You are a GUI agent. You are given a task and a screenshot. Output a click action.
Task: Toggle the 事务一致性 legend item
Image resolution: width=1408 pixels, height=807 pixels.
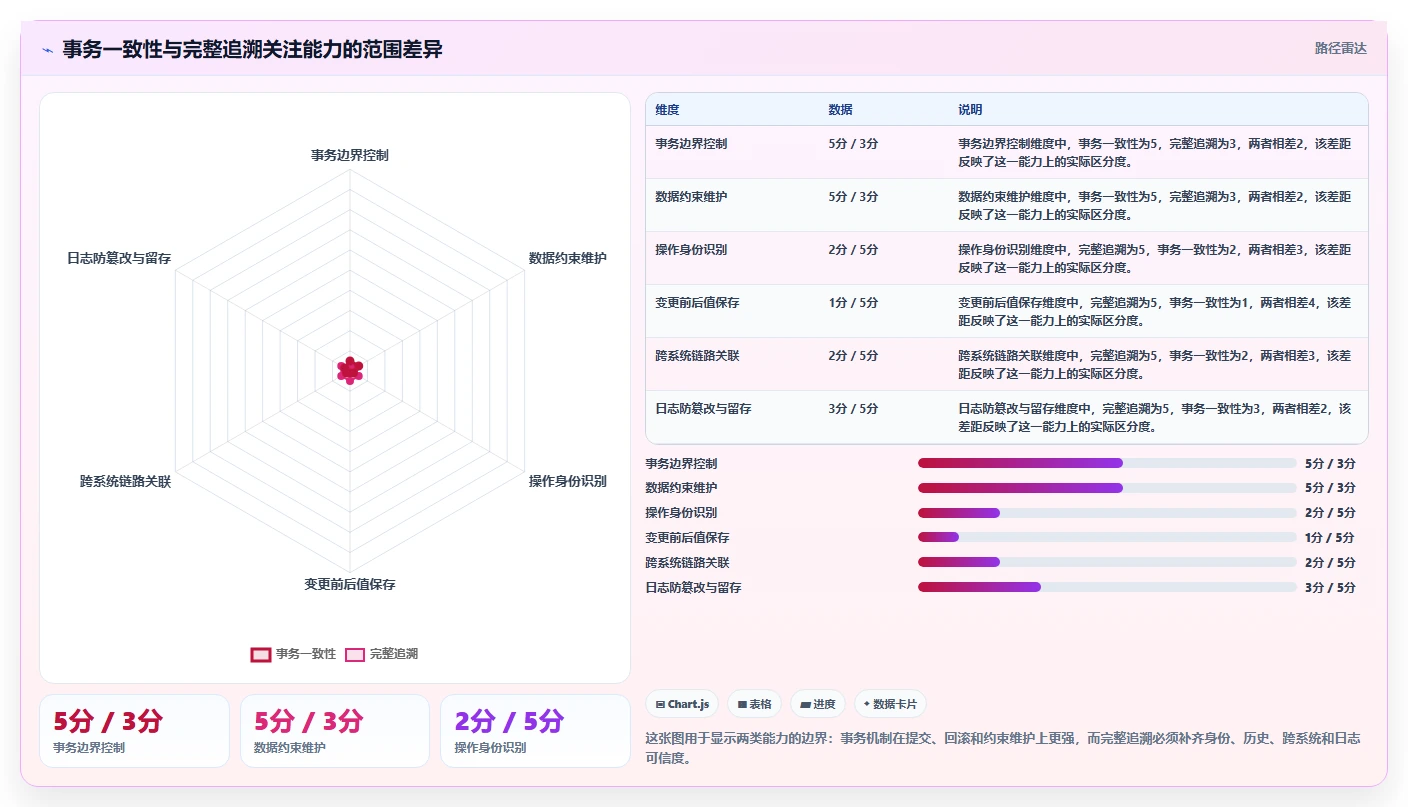293,654
